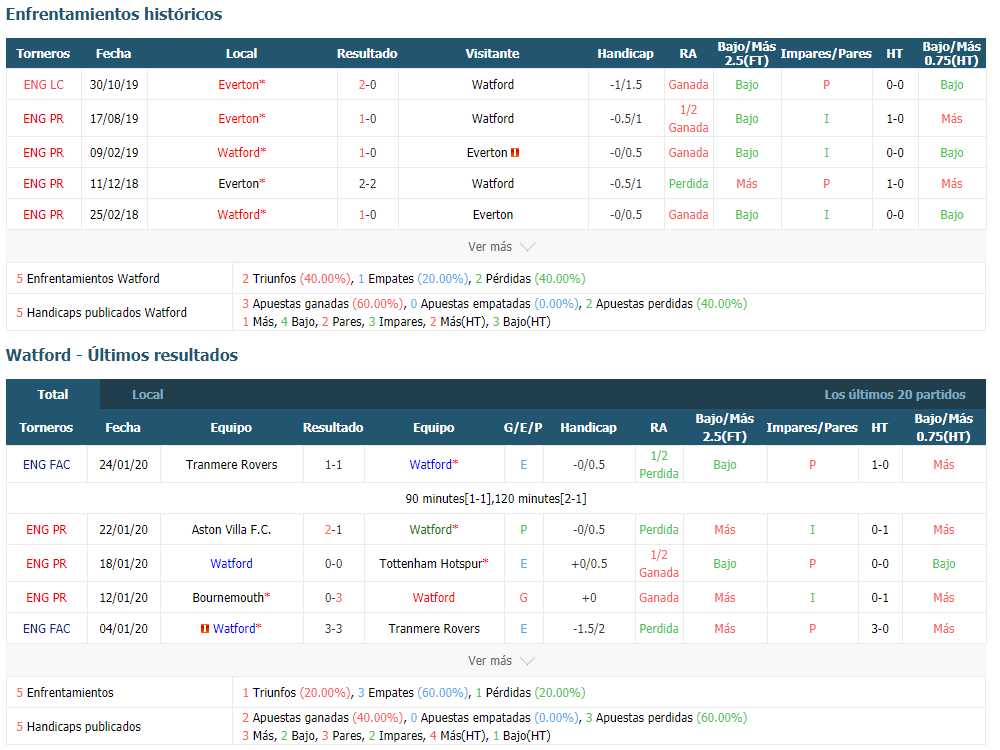The image size is (1000, 750).
Task: Open Everton team link in 30/10/19 match
Action: pos(241,85)
